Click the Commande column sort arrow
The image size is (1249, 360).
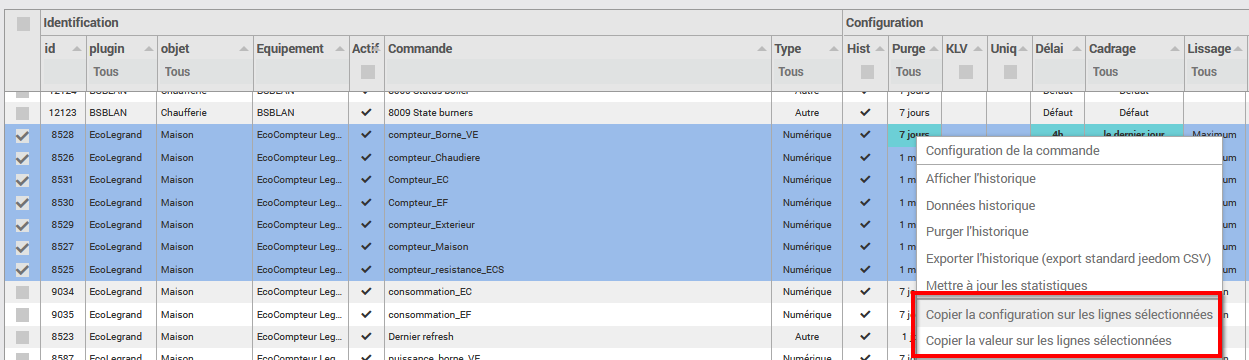[762, 49]
